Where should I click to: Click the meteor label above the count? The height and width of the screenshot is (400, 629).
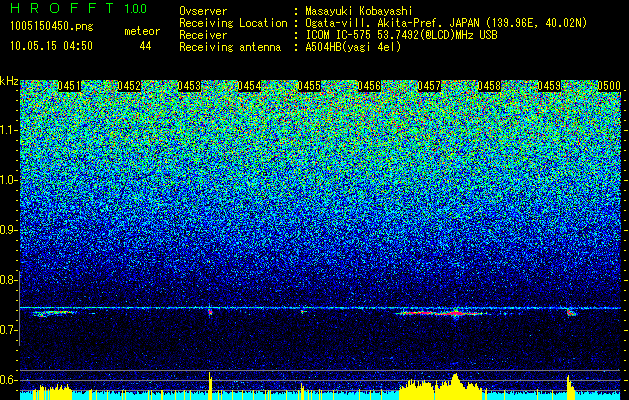pyautogui.click(x=142, y=32)
